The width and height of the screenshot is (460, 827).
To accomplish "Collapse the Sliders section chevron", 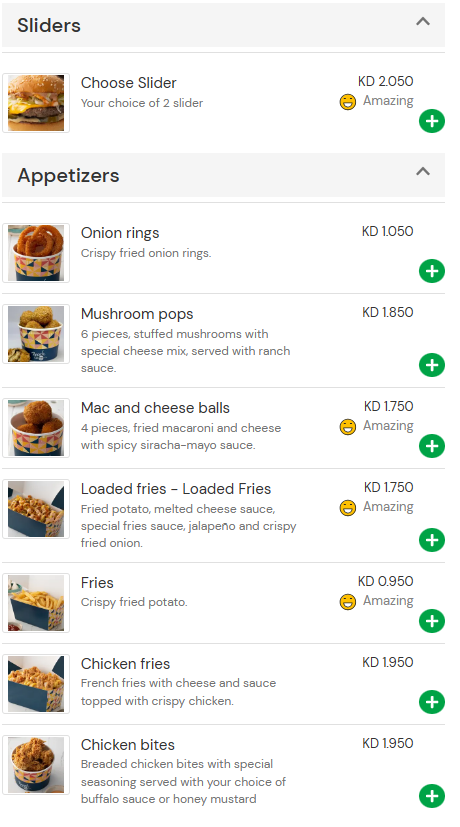I will click(x=423, y=22).
